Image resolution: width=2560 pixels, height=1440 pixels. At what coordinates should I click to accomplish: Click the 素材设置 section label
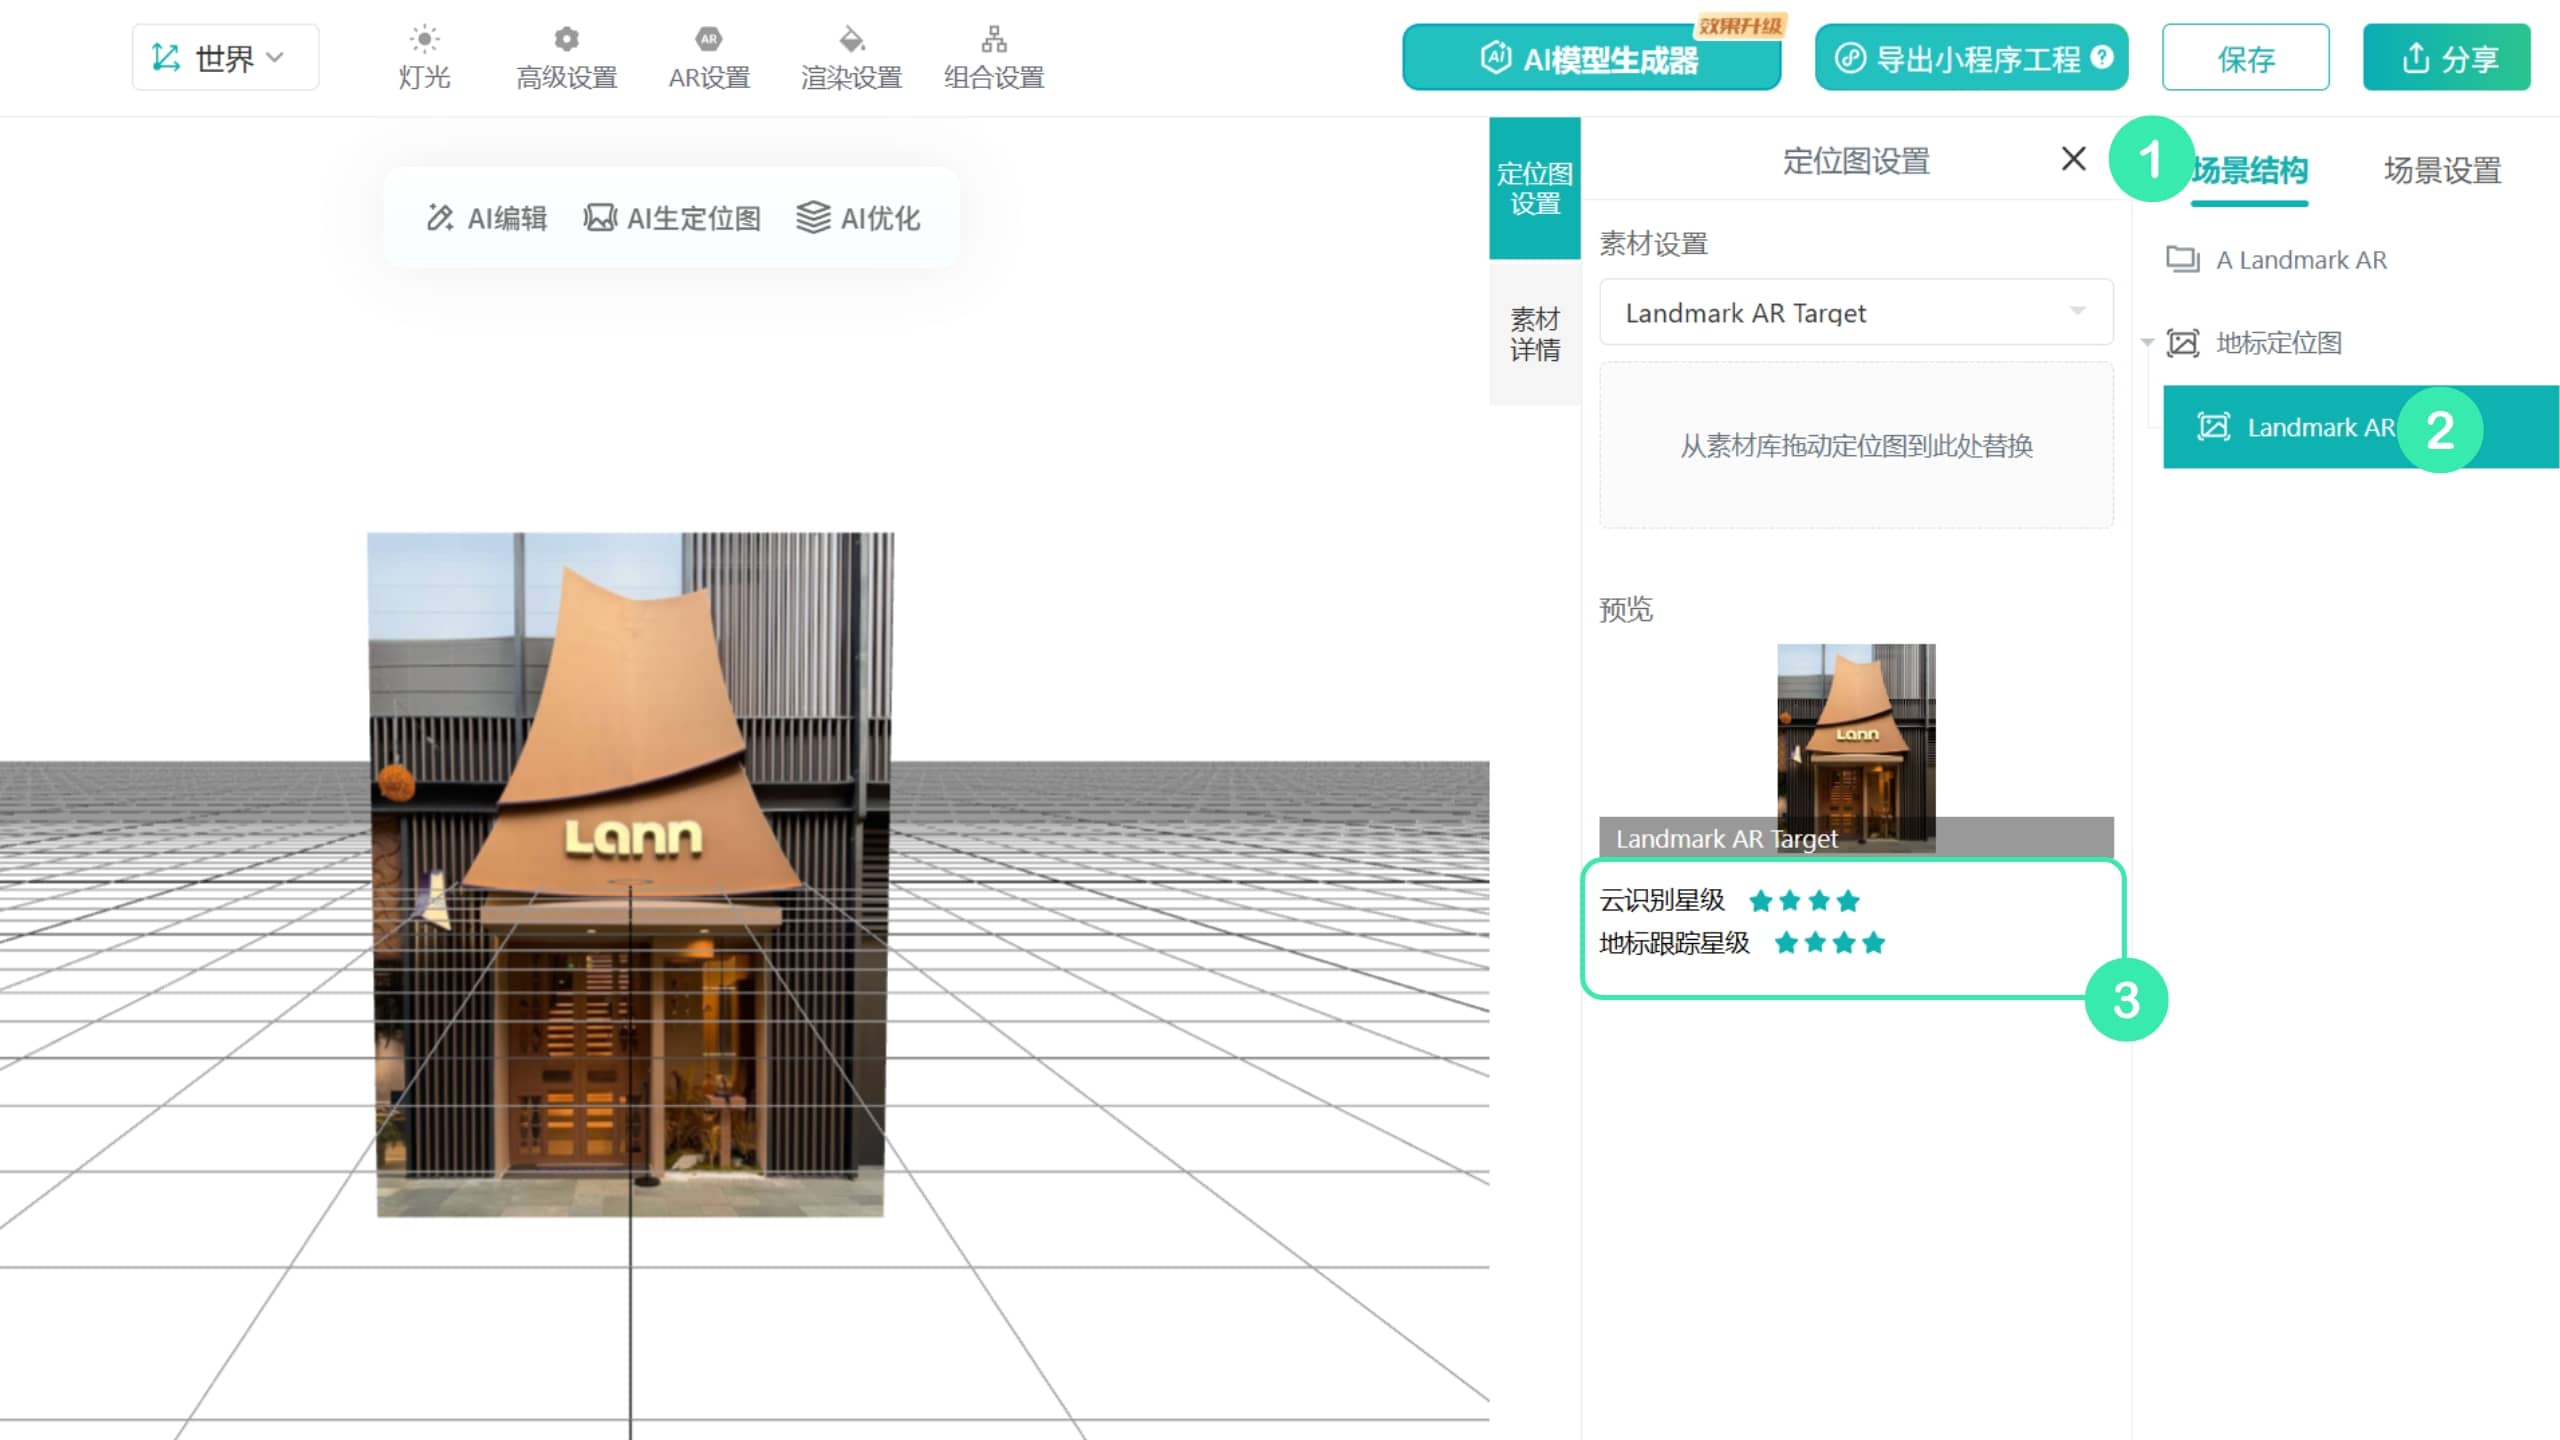1653,243
